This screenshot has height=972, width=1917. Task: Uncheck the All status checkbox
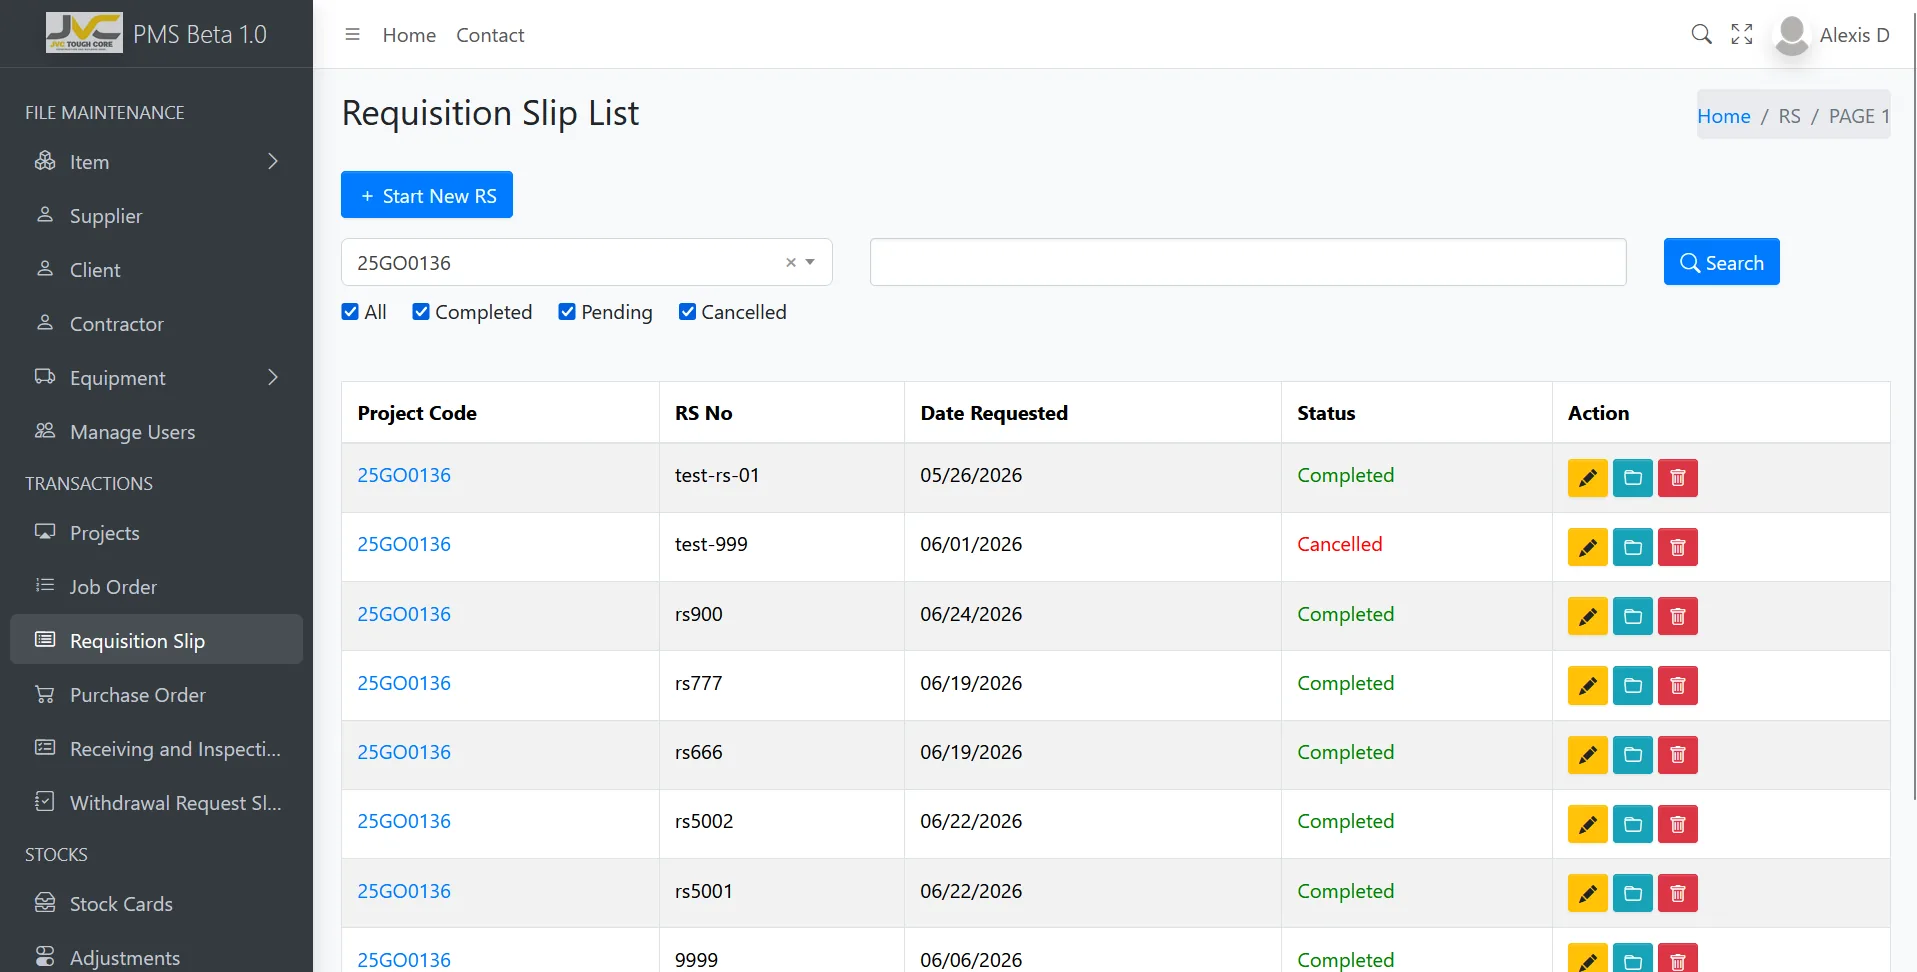click(x=350, y=312)
